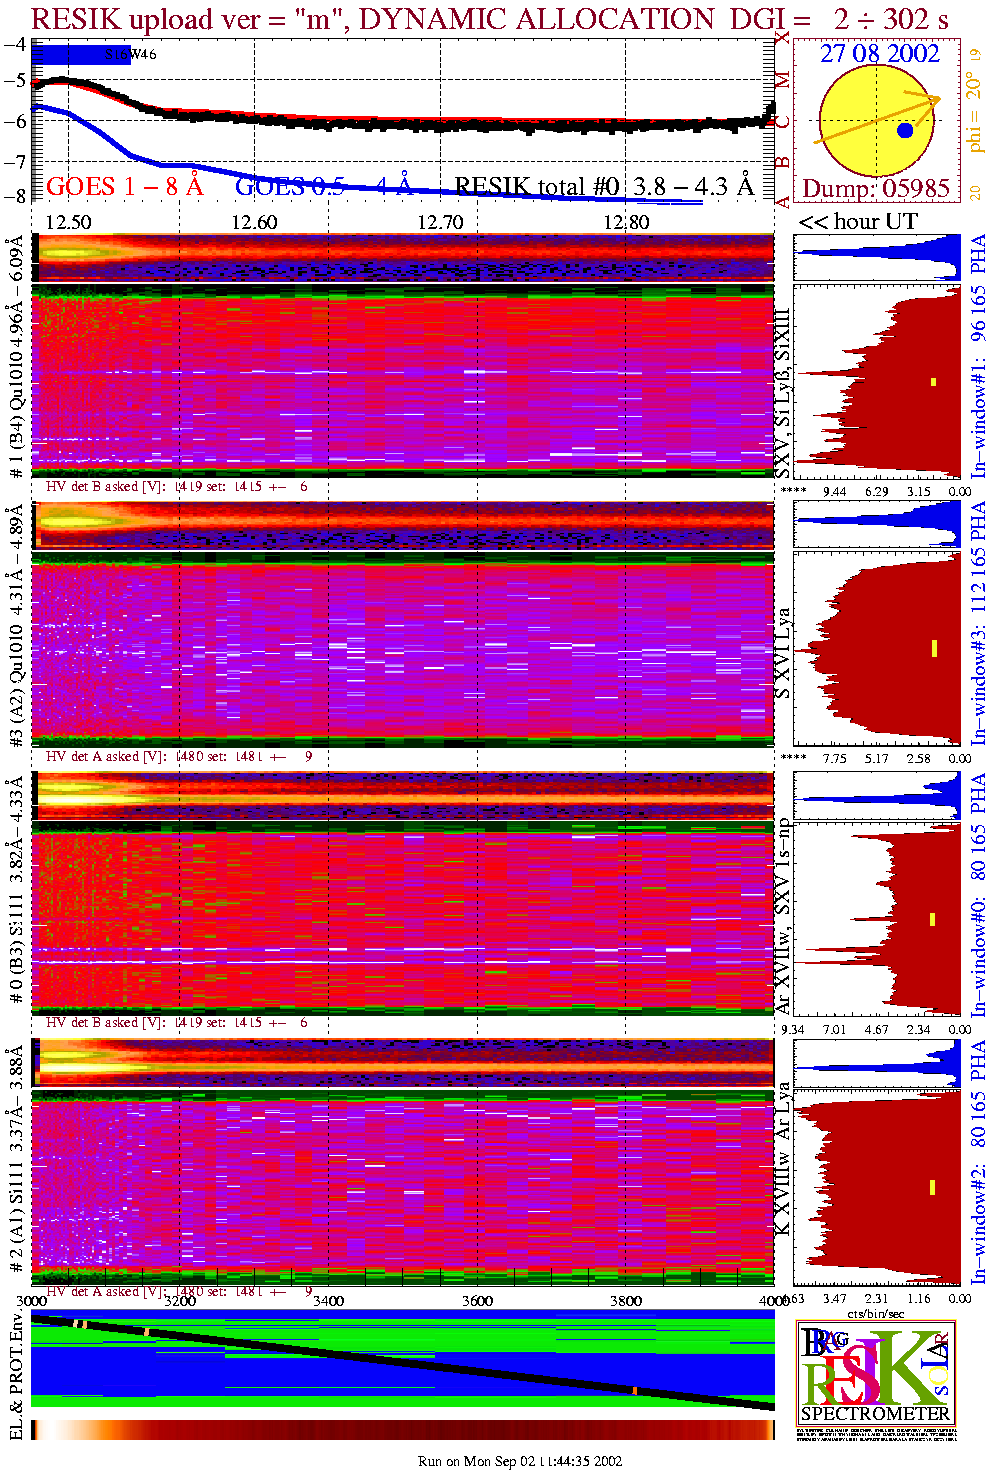
Task: Select the yellow marker in In-window#3 histogram
Action: pyautogui.click(x=934, y=648)
